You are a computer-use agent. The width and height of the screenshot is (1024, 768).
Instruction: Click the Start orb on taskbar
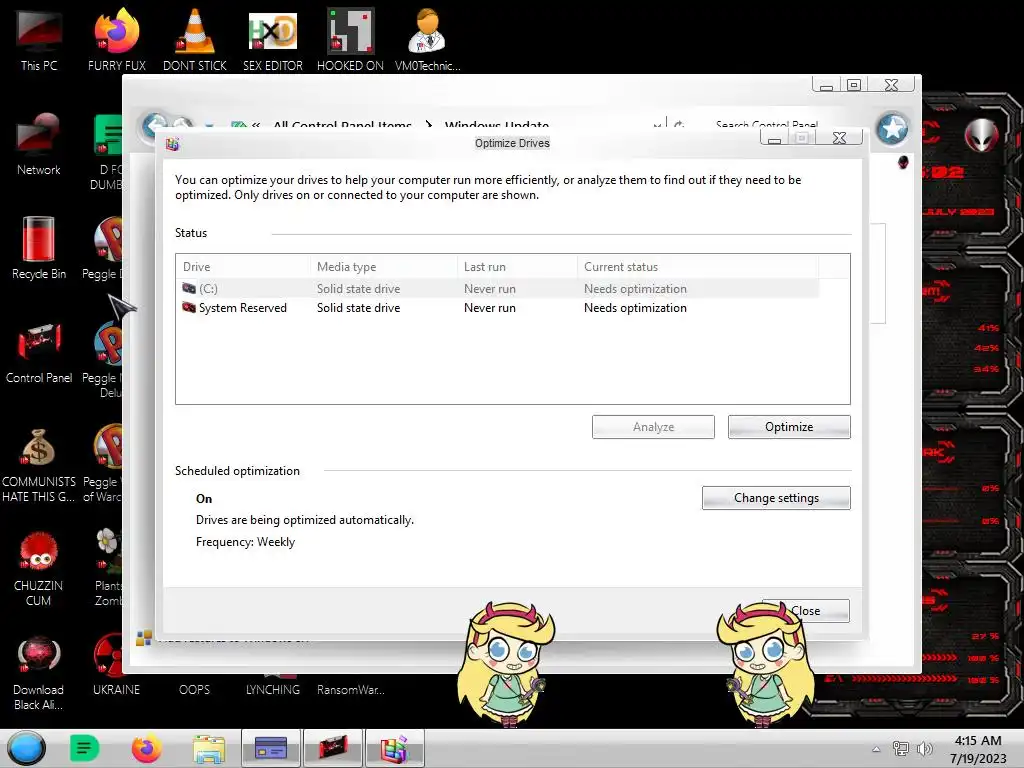[26, 748]
